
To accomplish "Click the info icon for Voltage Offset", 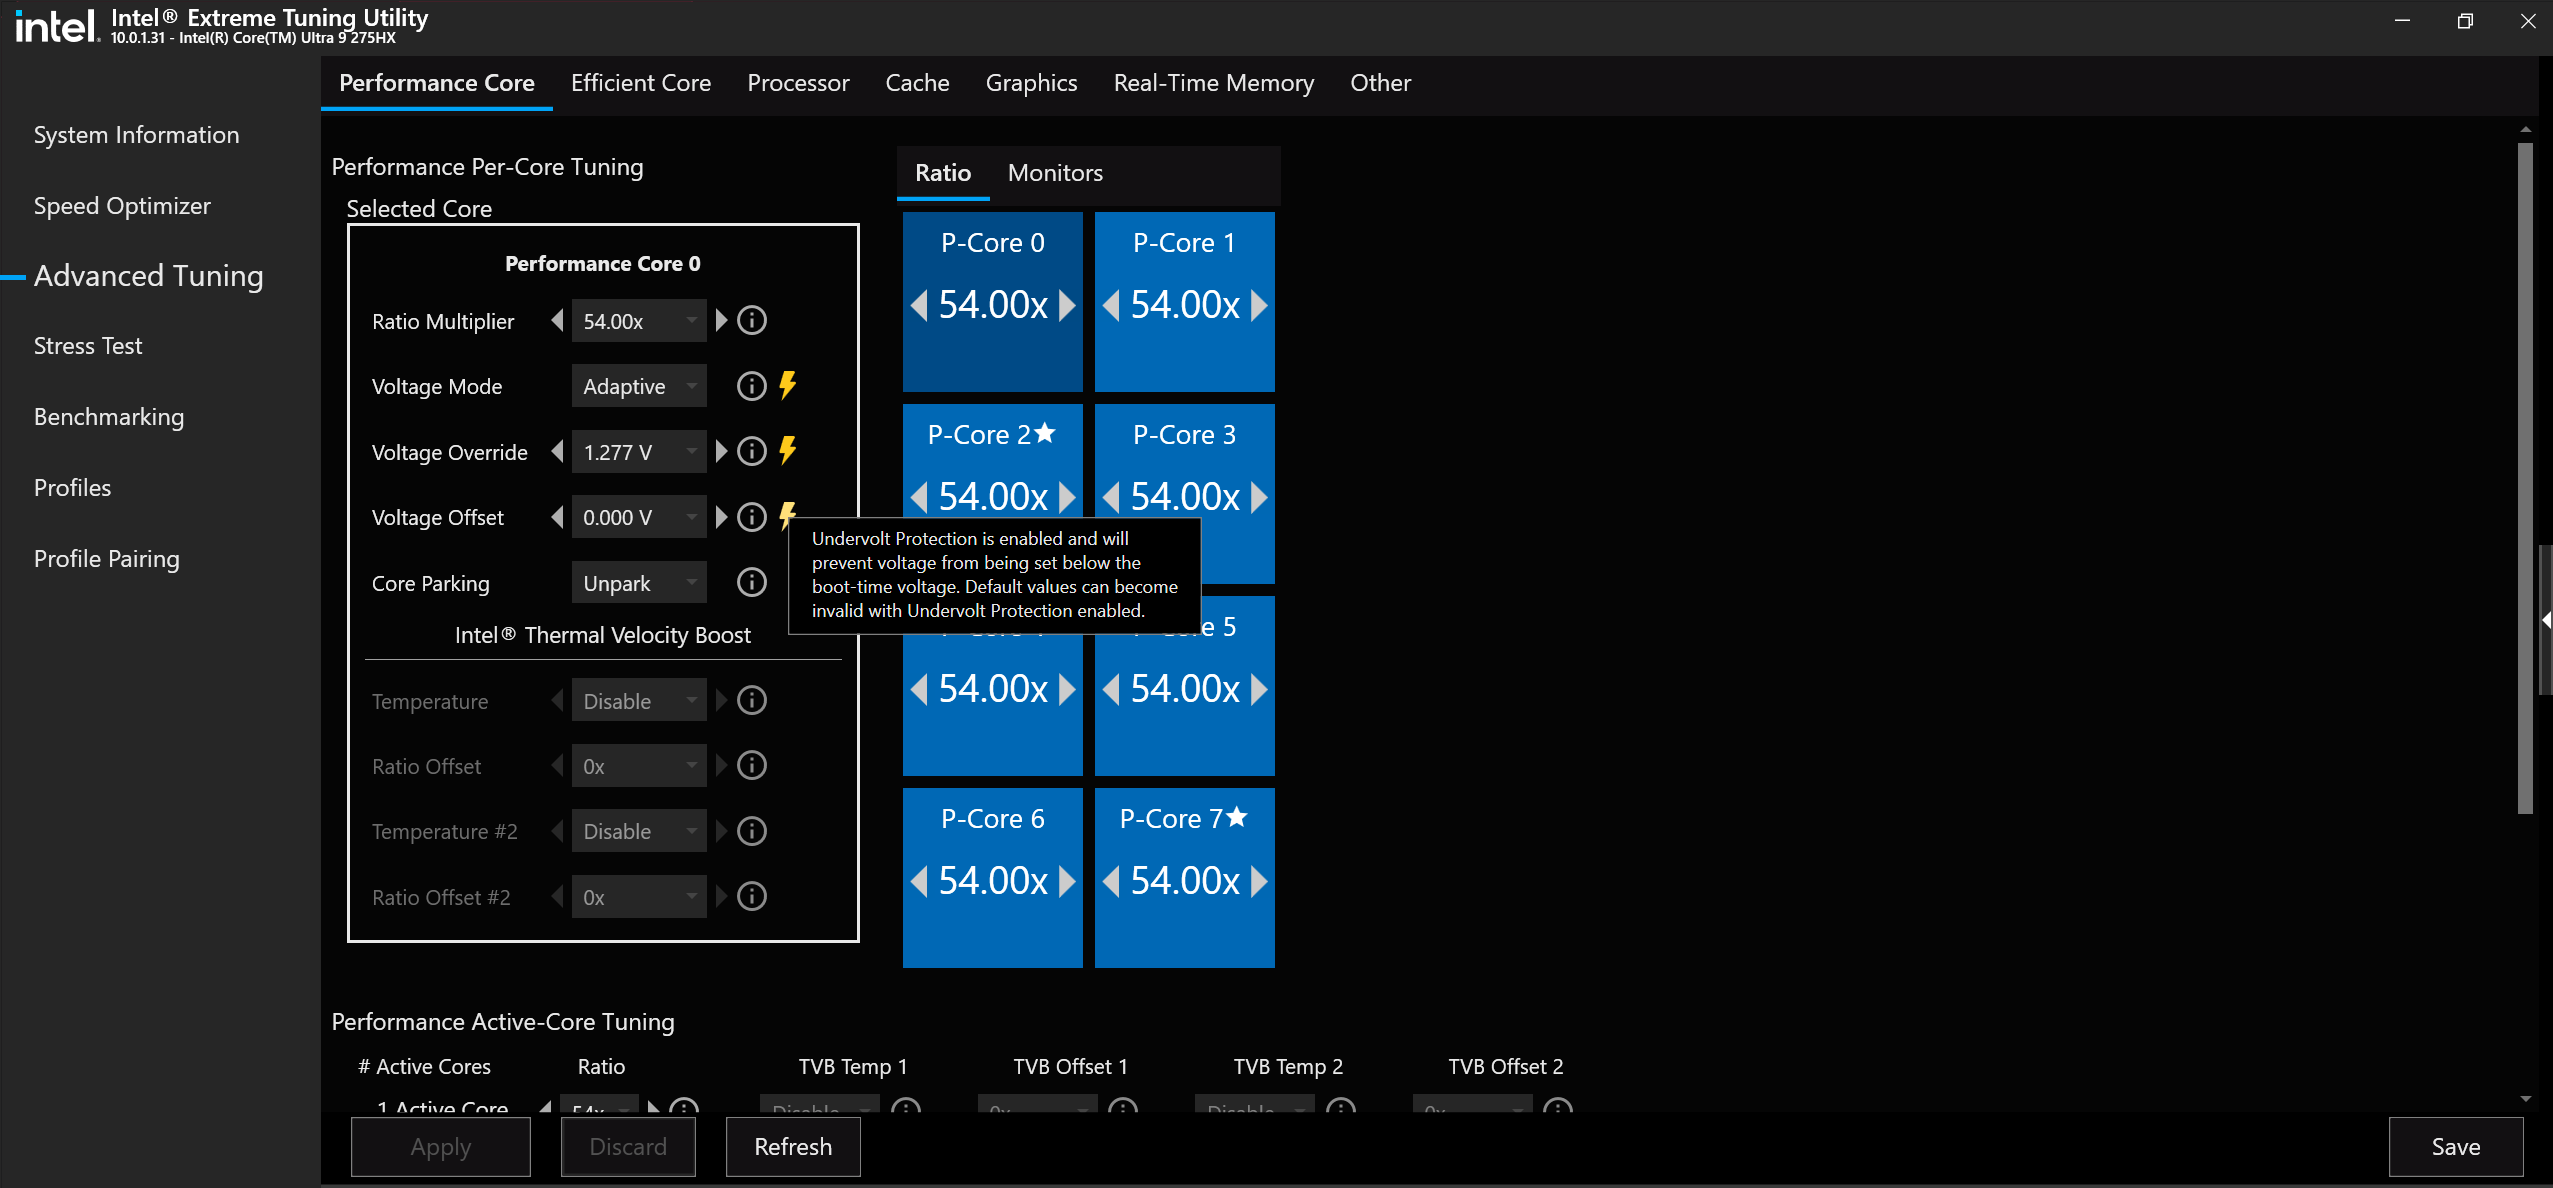I will tap(751, 517).
